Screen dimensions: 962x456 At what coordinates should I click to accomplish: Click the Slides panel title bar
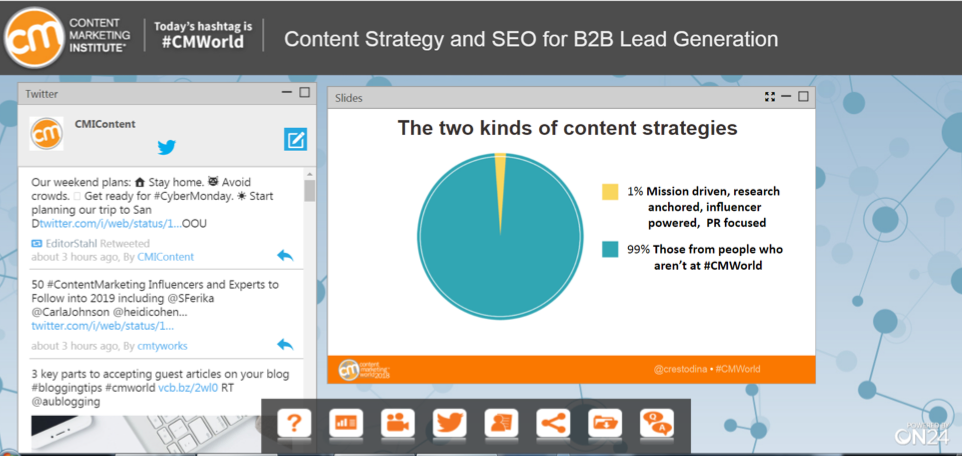(x=571, y=98)
